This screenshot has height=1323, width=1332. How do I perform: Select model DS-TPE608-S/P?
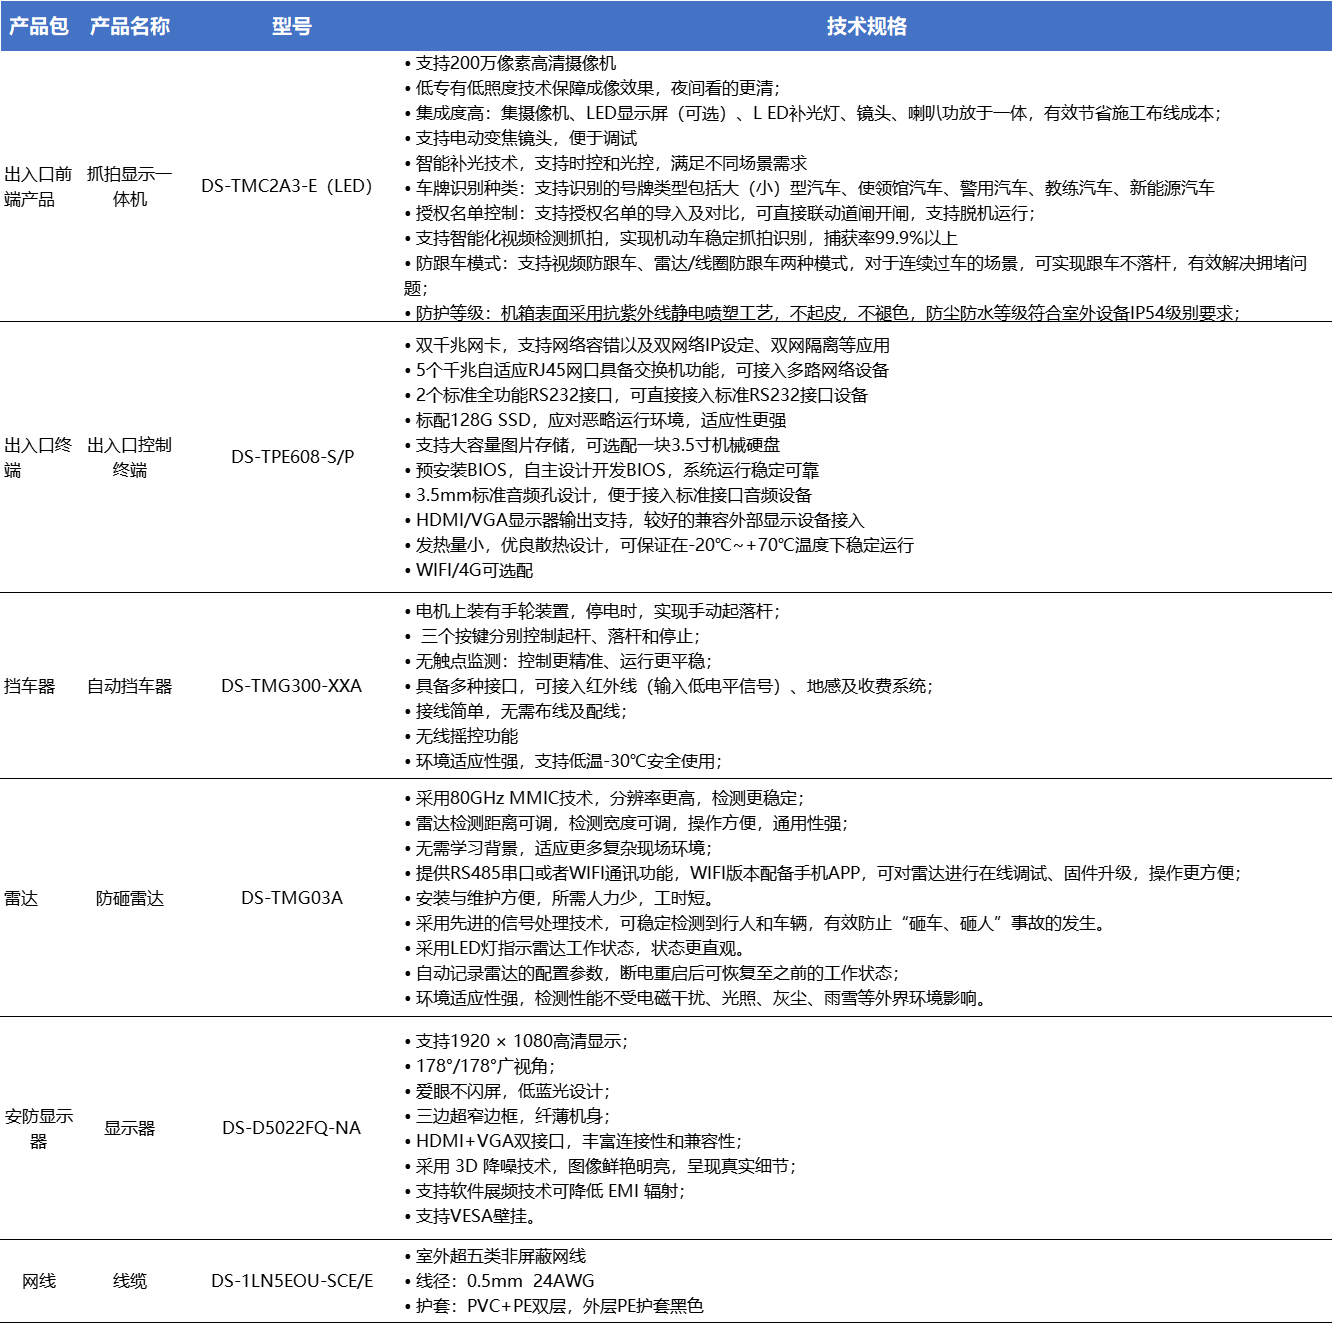pos(292,457)
